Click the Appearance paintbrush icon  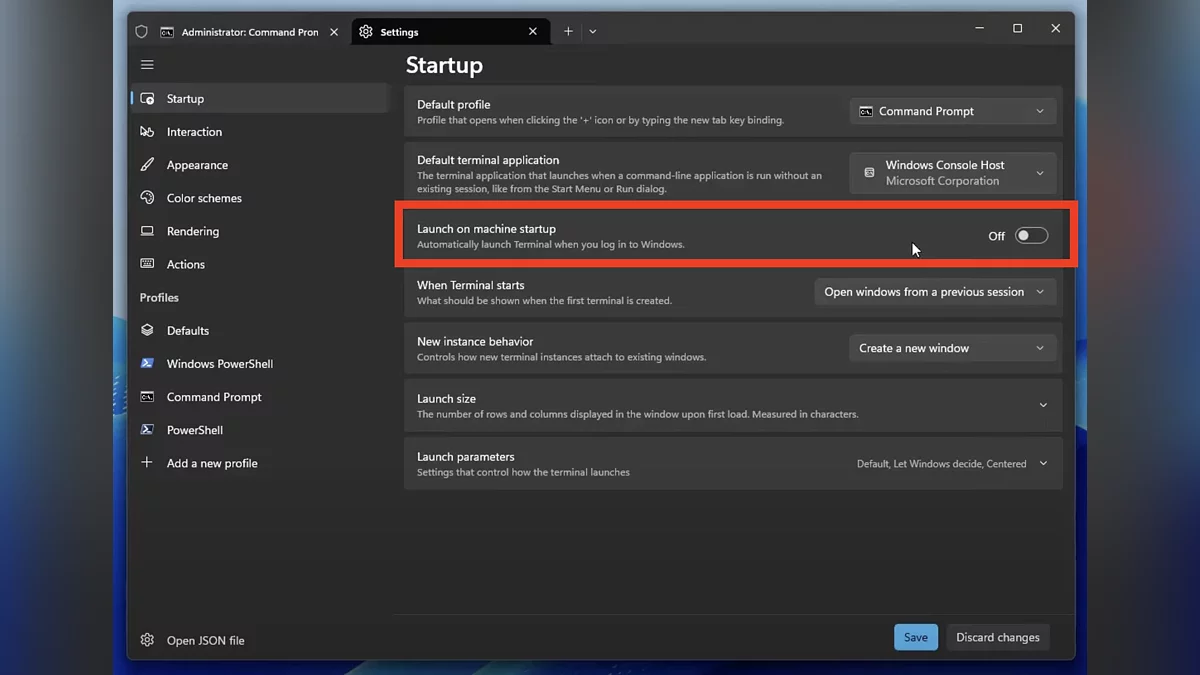coord(147,164)
